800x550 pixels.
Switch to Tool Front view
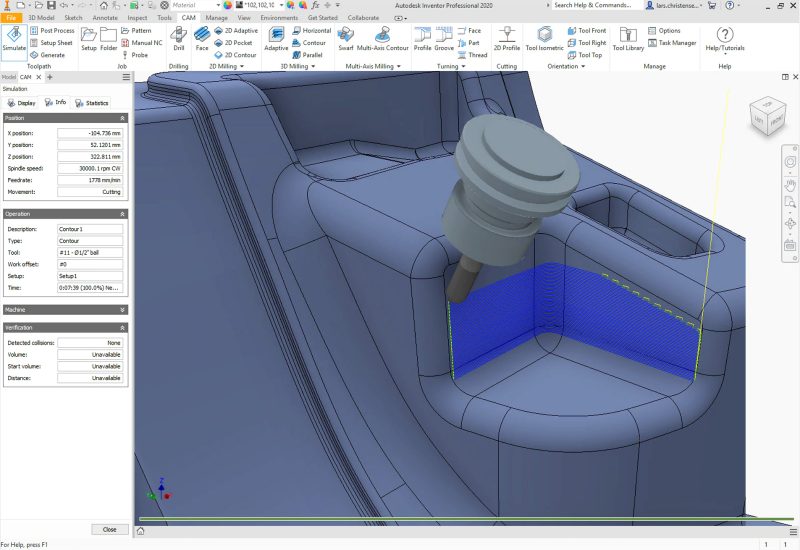(x=587, y=31)
